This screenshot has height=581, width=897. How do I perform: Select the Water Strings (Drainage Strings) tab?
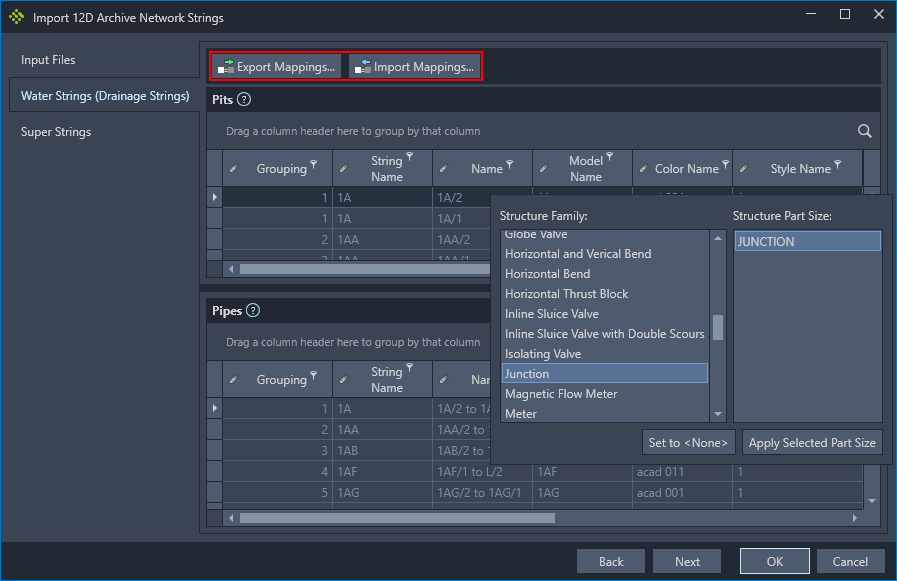point(105,96)
